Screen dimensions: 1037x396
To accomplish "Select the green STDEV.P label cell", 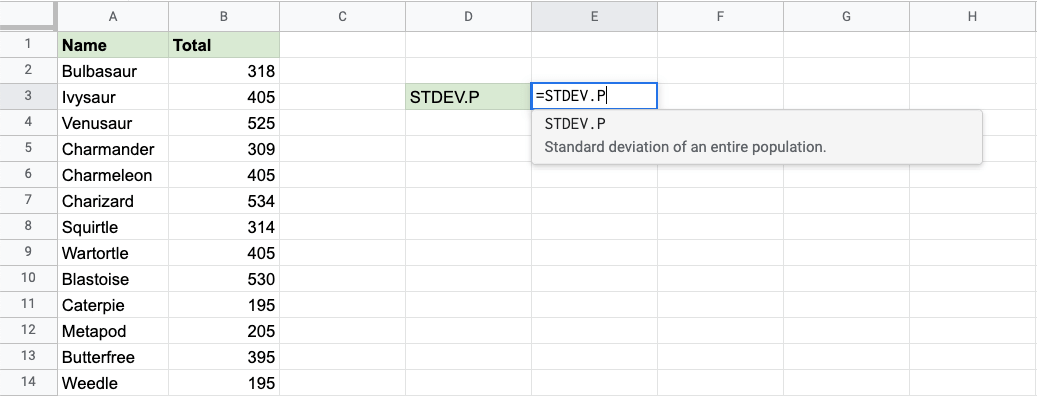I will click(x=468, y=97).
